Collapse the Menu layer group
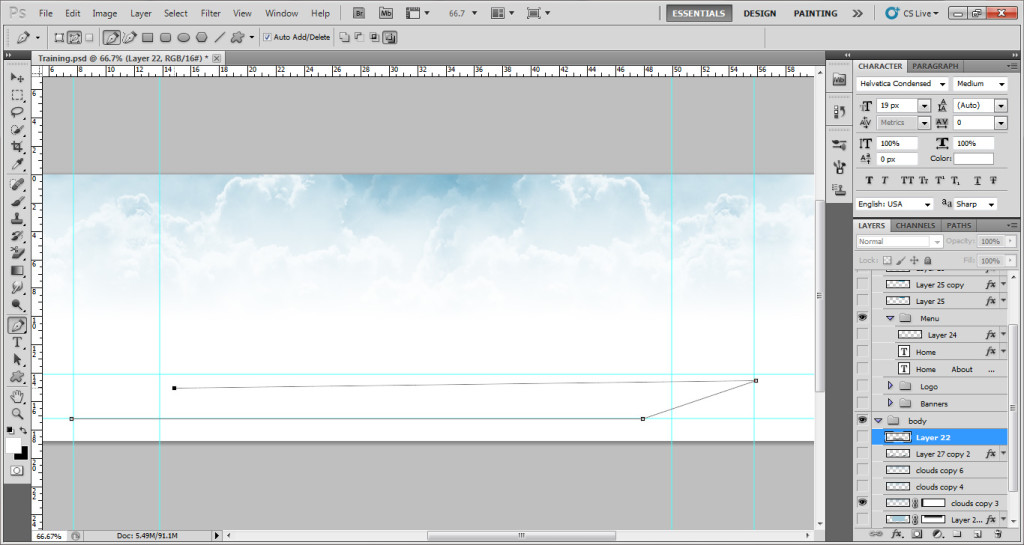Image resolution: width=1024 pixels, height=545 pixels. click(x=889, y=318)
